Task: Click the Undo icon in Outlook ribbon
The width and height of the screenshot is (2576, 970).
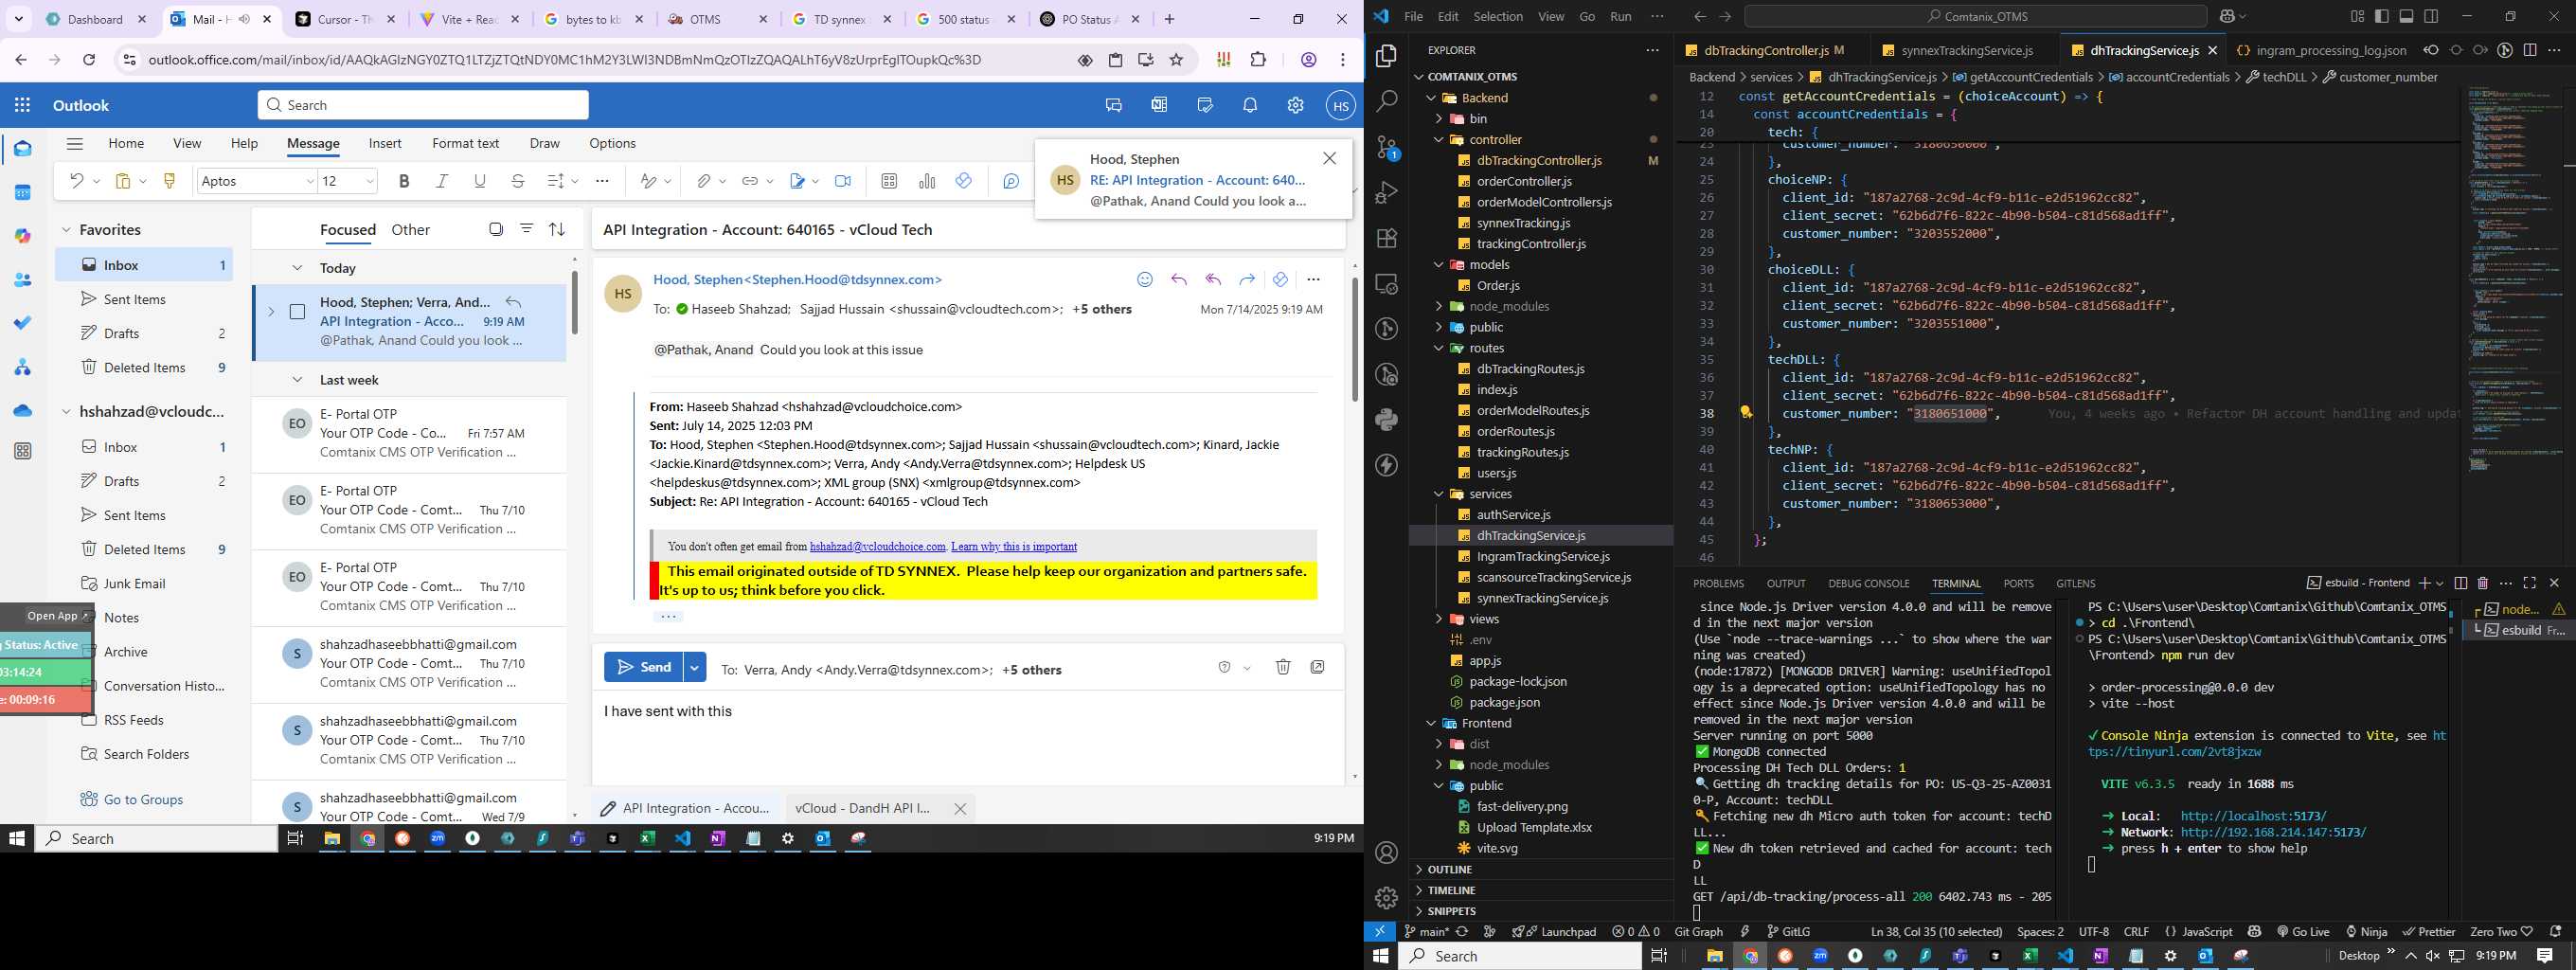Action: (76, 181)
